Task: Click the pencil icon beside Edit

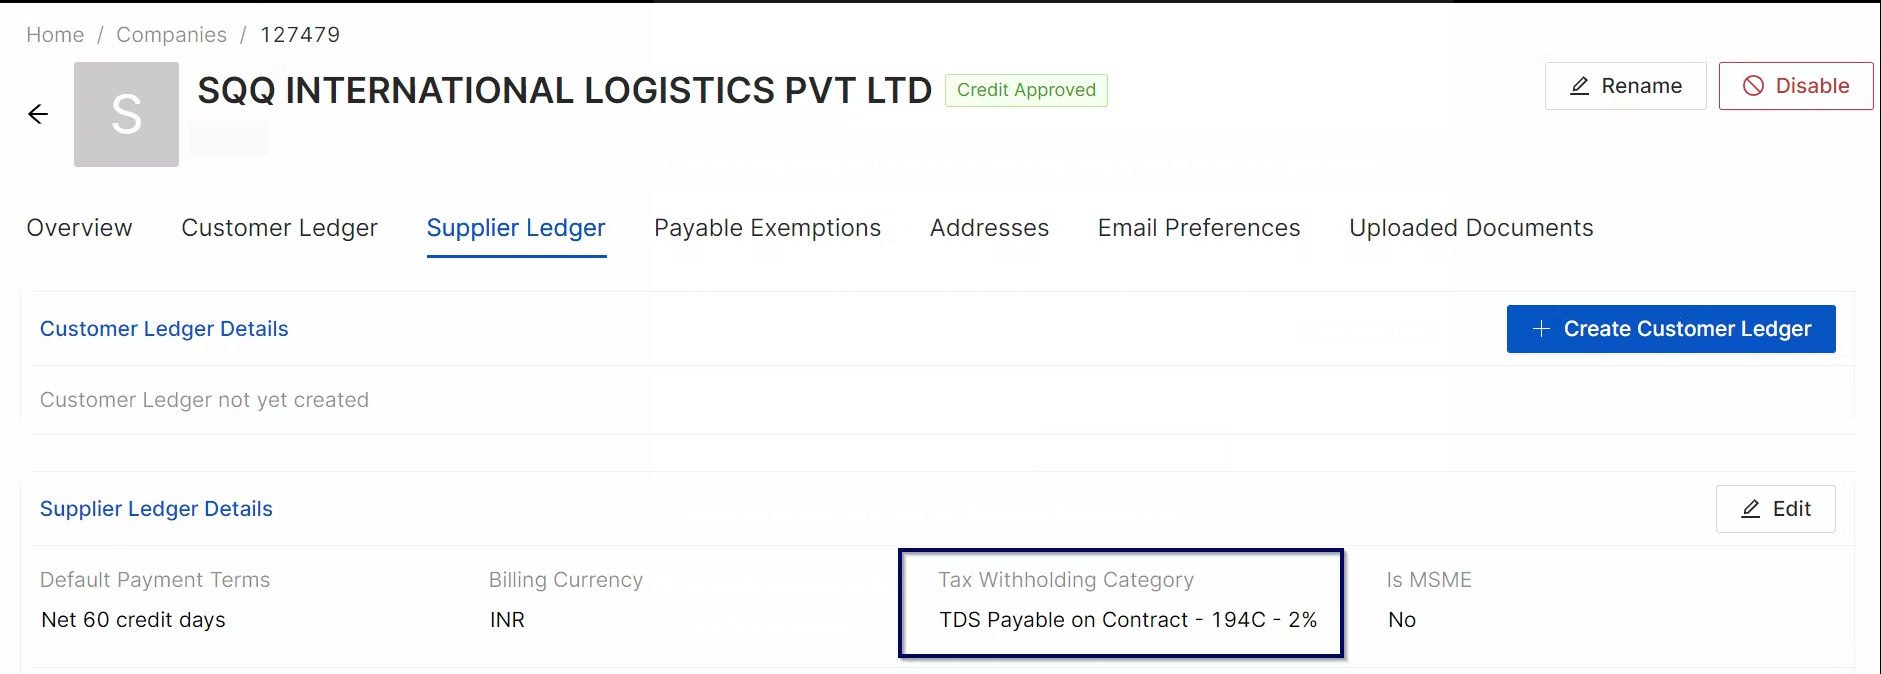Action: coord(1751,509)
